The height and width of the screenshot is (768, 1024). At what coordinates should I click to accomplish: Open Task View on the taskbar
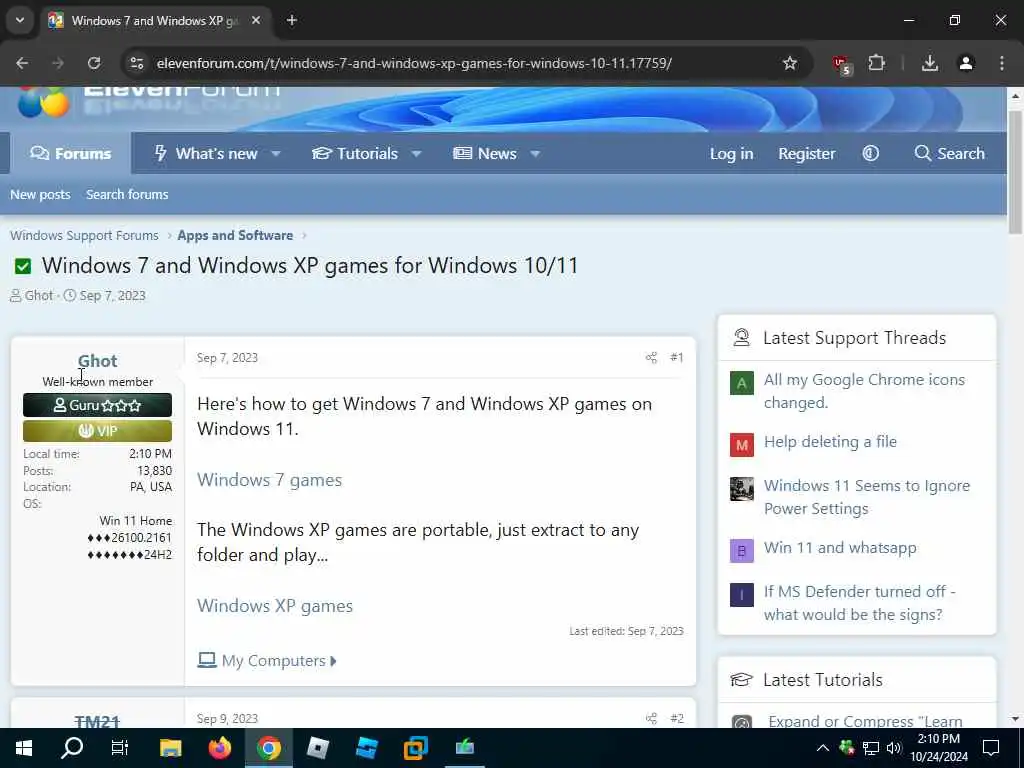click(120, 748)
